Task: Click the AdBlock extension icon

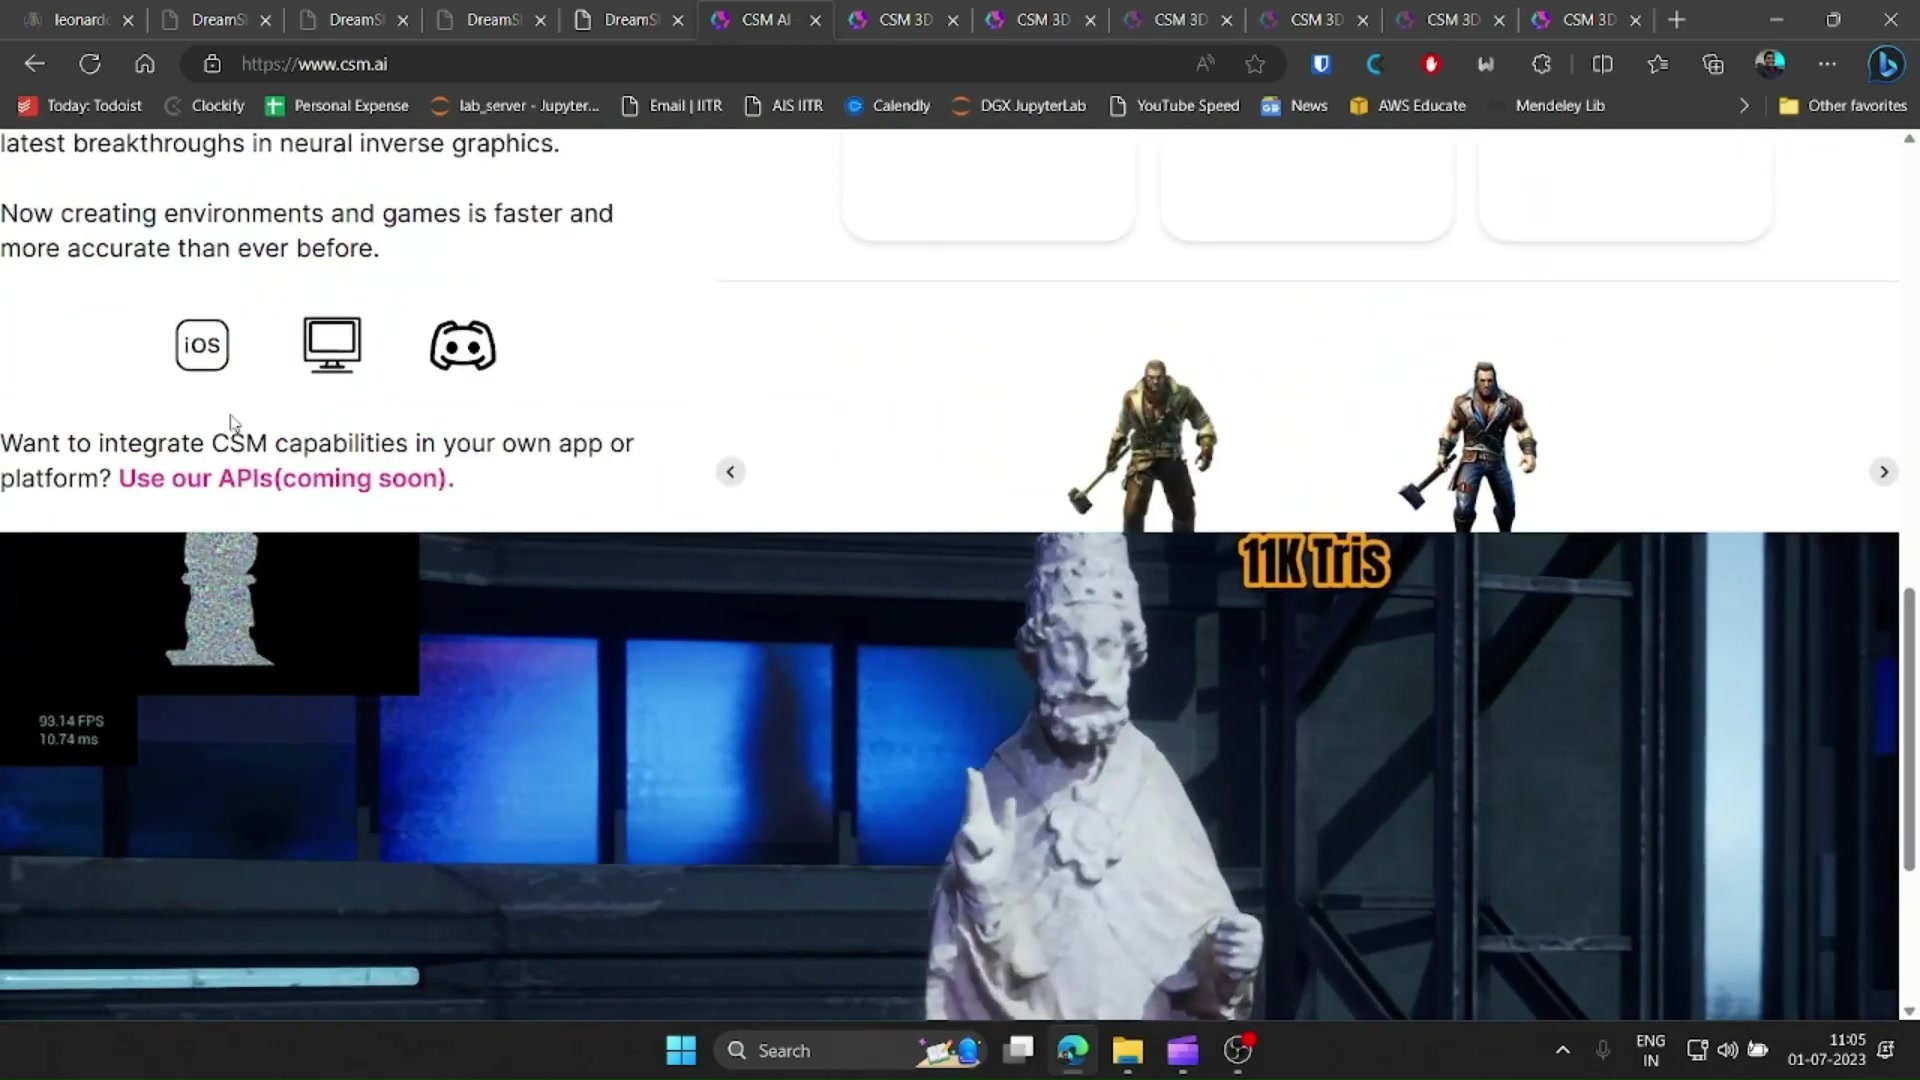Action: 1431,63
